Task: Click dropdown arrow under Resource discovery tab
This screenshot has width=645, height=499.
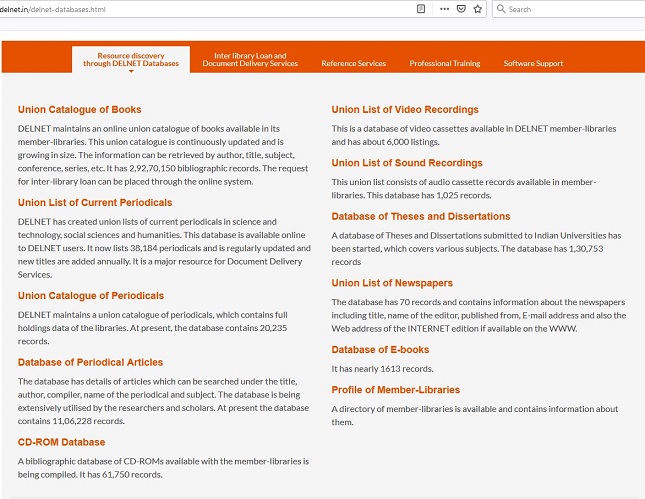Action: (131, 71)
